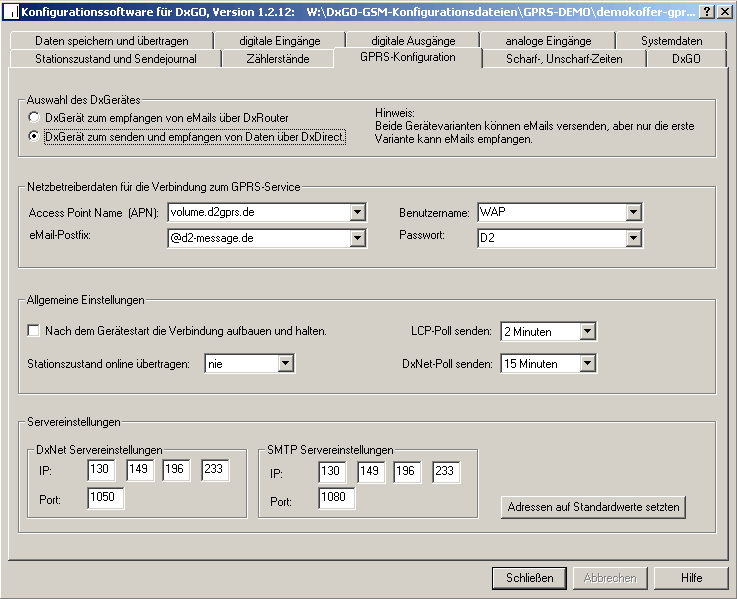The height and width of the screenshot is (599, 737).
Task: Open the LCP-Poll senden interval dropdown
Action: (x=587, y=331)
